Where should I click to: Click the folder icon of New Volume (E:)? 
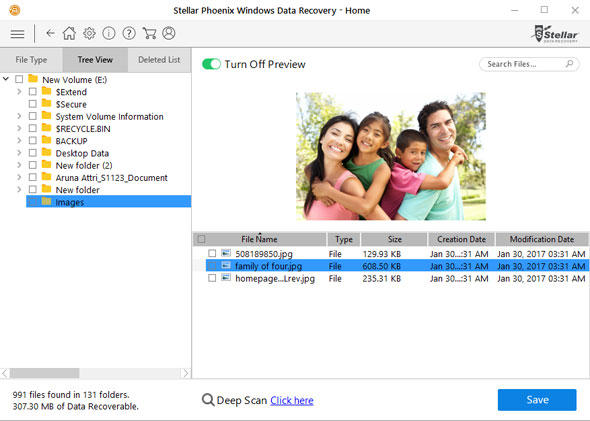coord(33,79)
